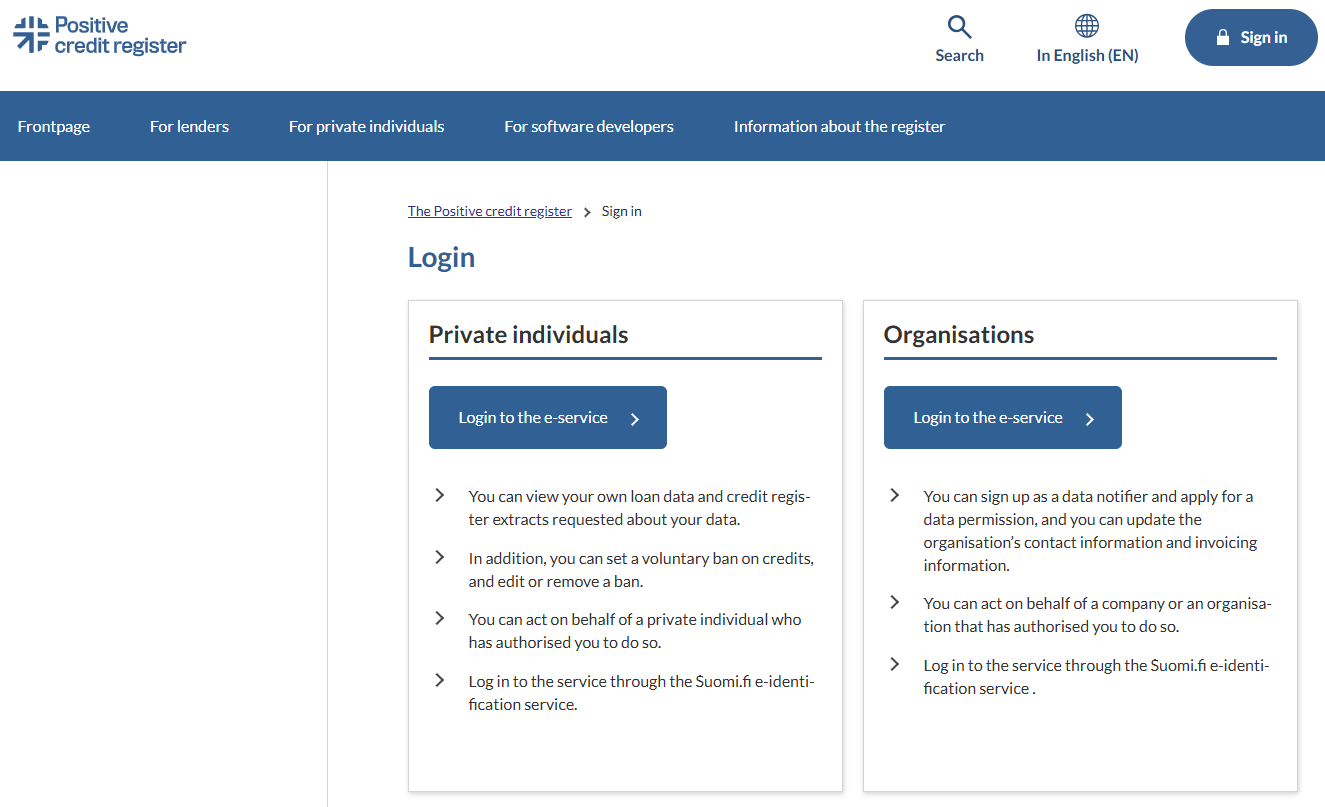Select For lenders in navigation bar

pos(189,126)
